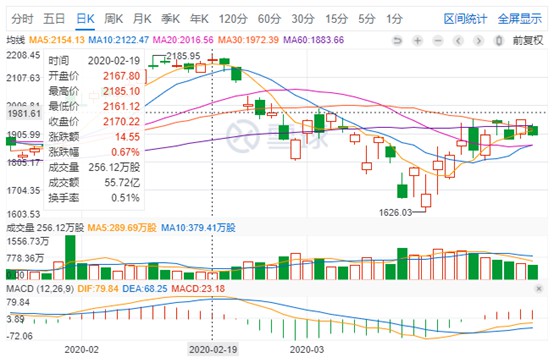Screen dimensions: 554x363
Task: Open the 月K monthly chart tab
Action: coord(142,19)
